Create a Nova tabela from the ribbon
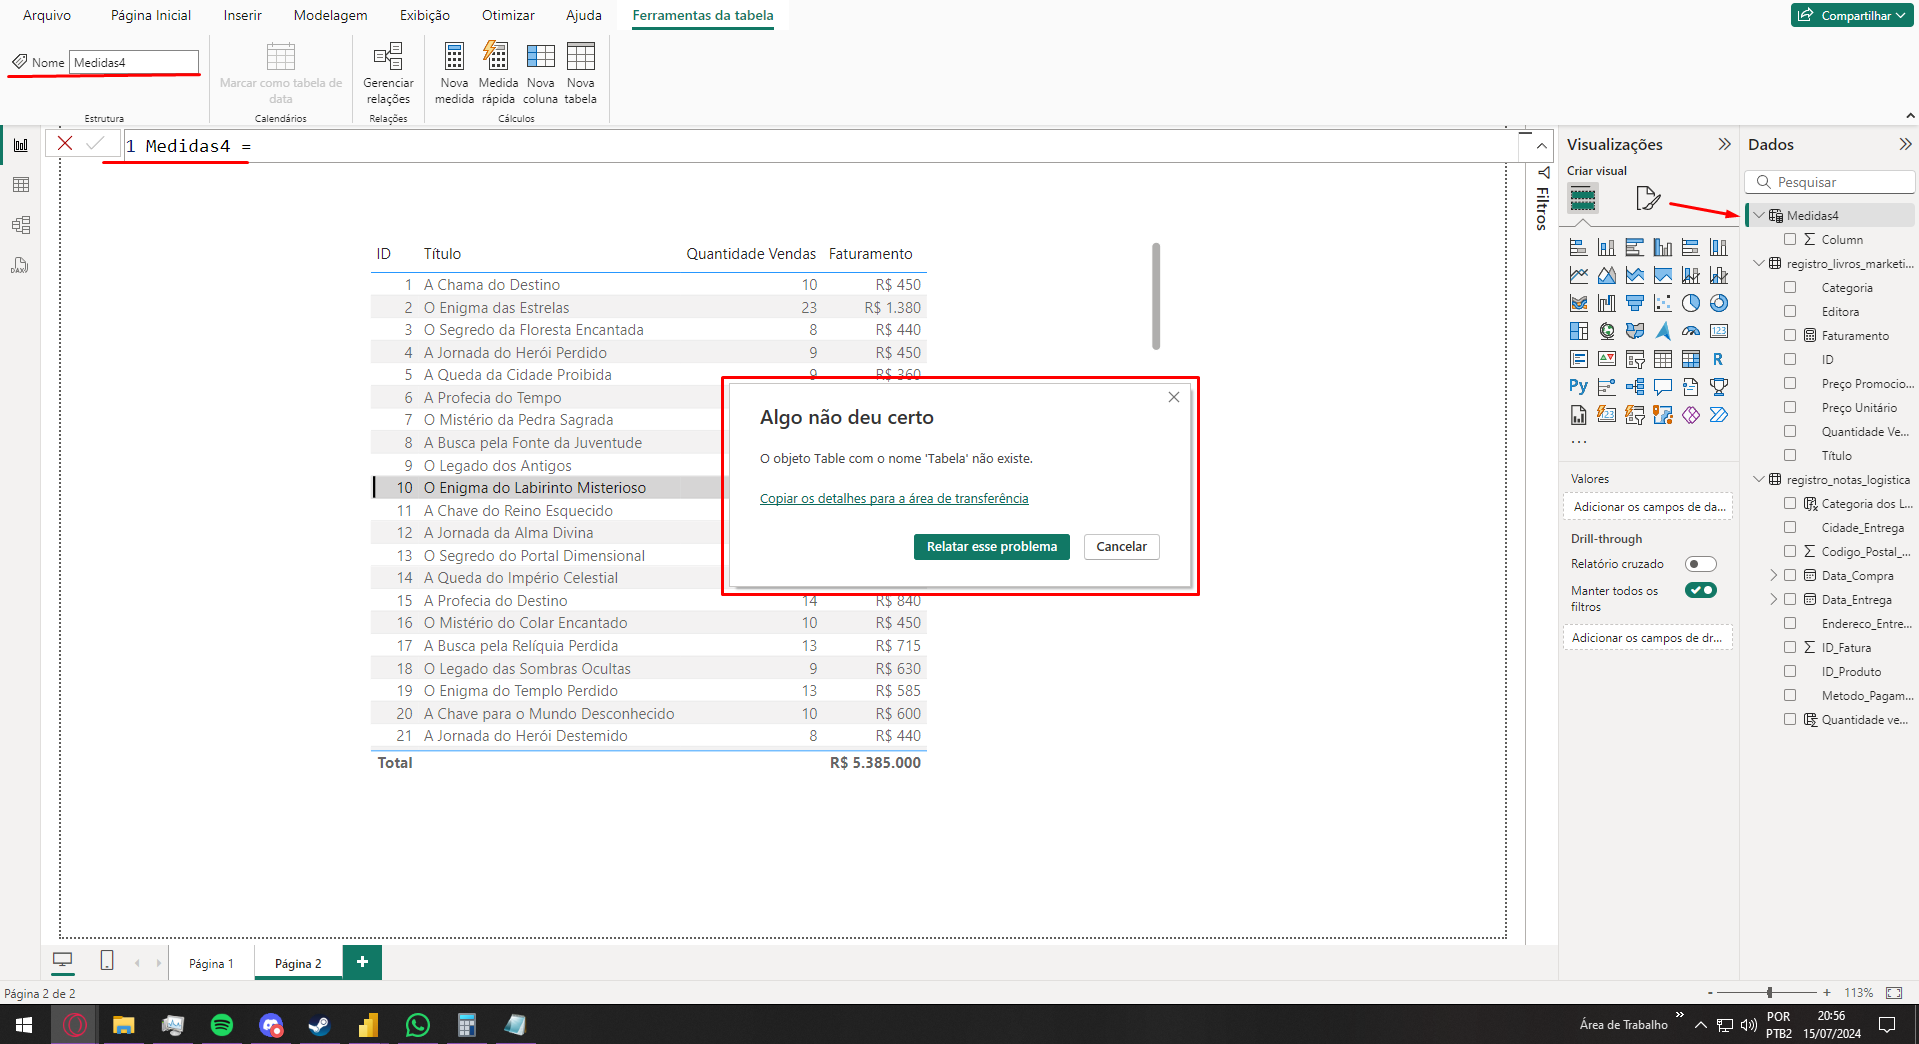 point(580,74)
